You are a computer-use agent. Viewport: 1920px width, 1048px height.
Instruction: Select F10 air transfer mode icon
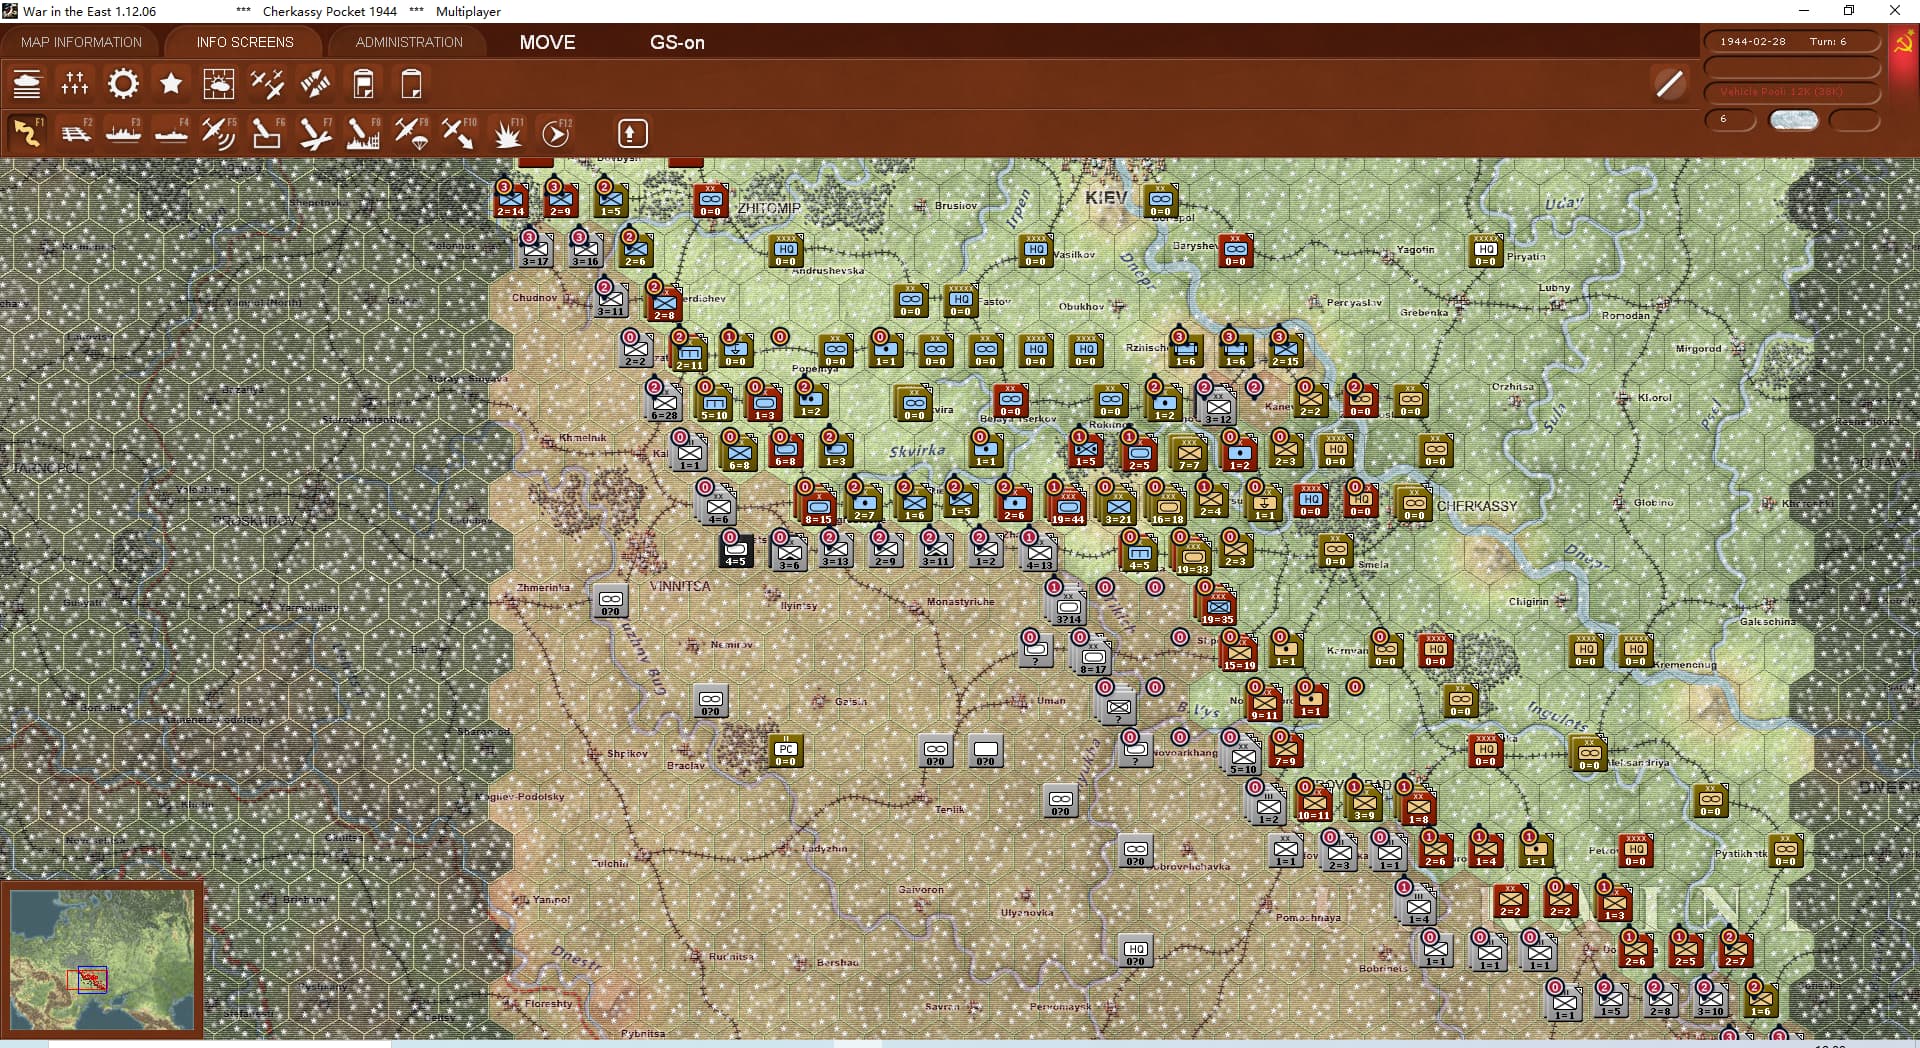point(459,133)
